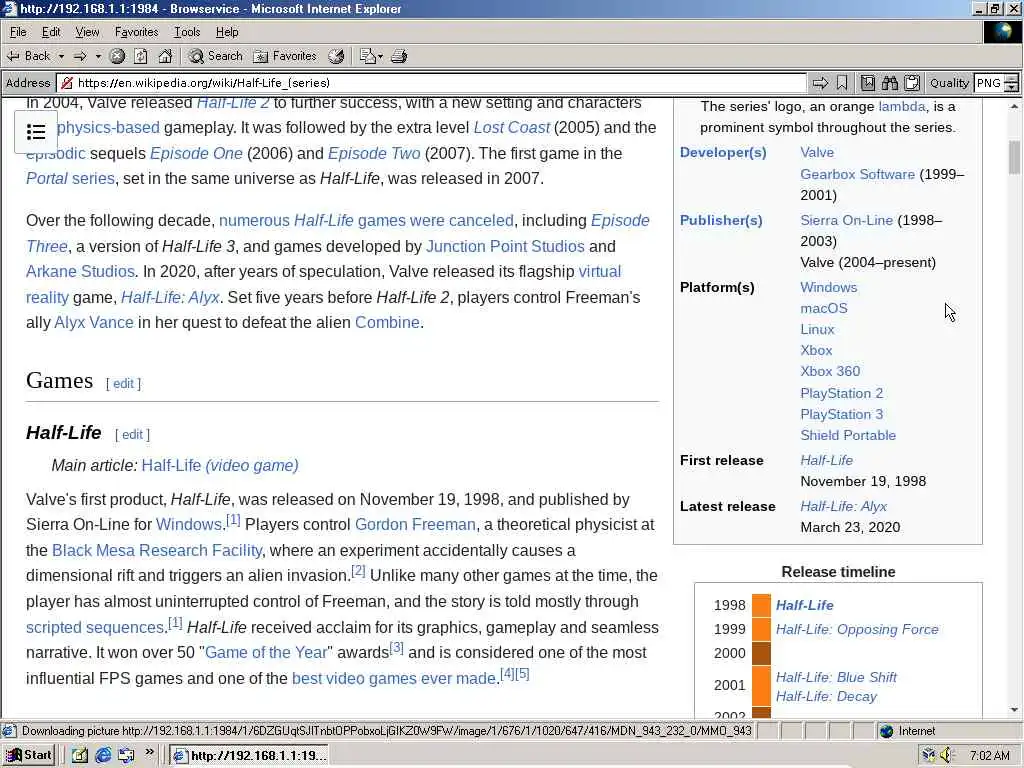This screenshot has width=1024, height=768.
Task: Expand Quick Launch overflow chevron
Action: (x=150, y=752)
